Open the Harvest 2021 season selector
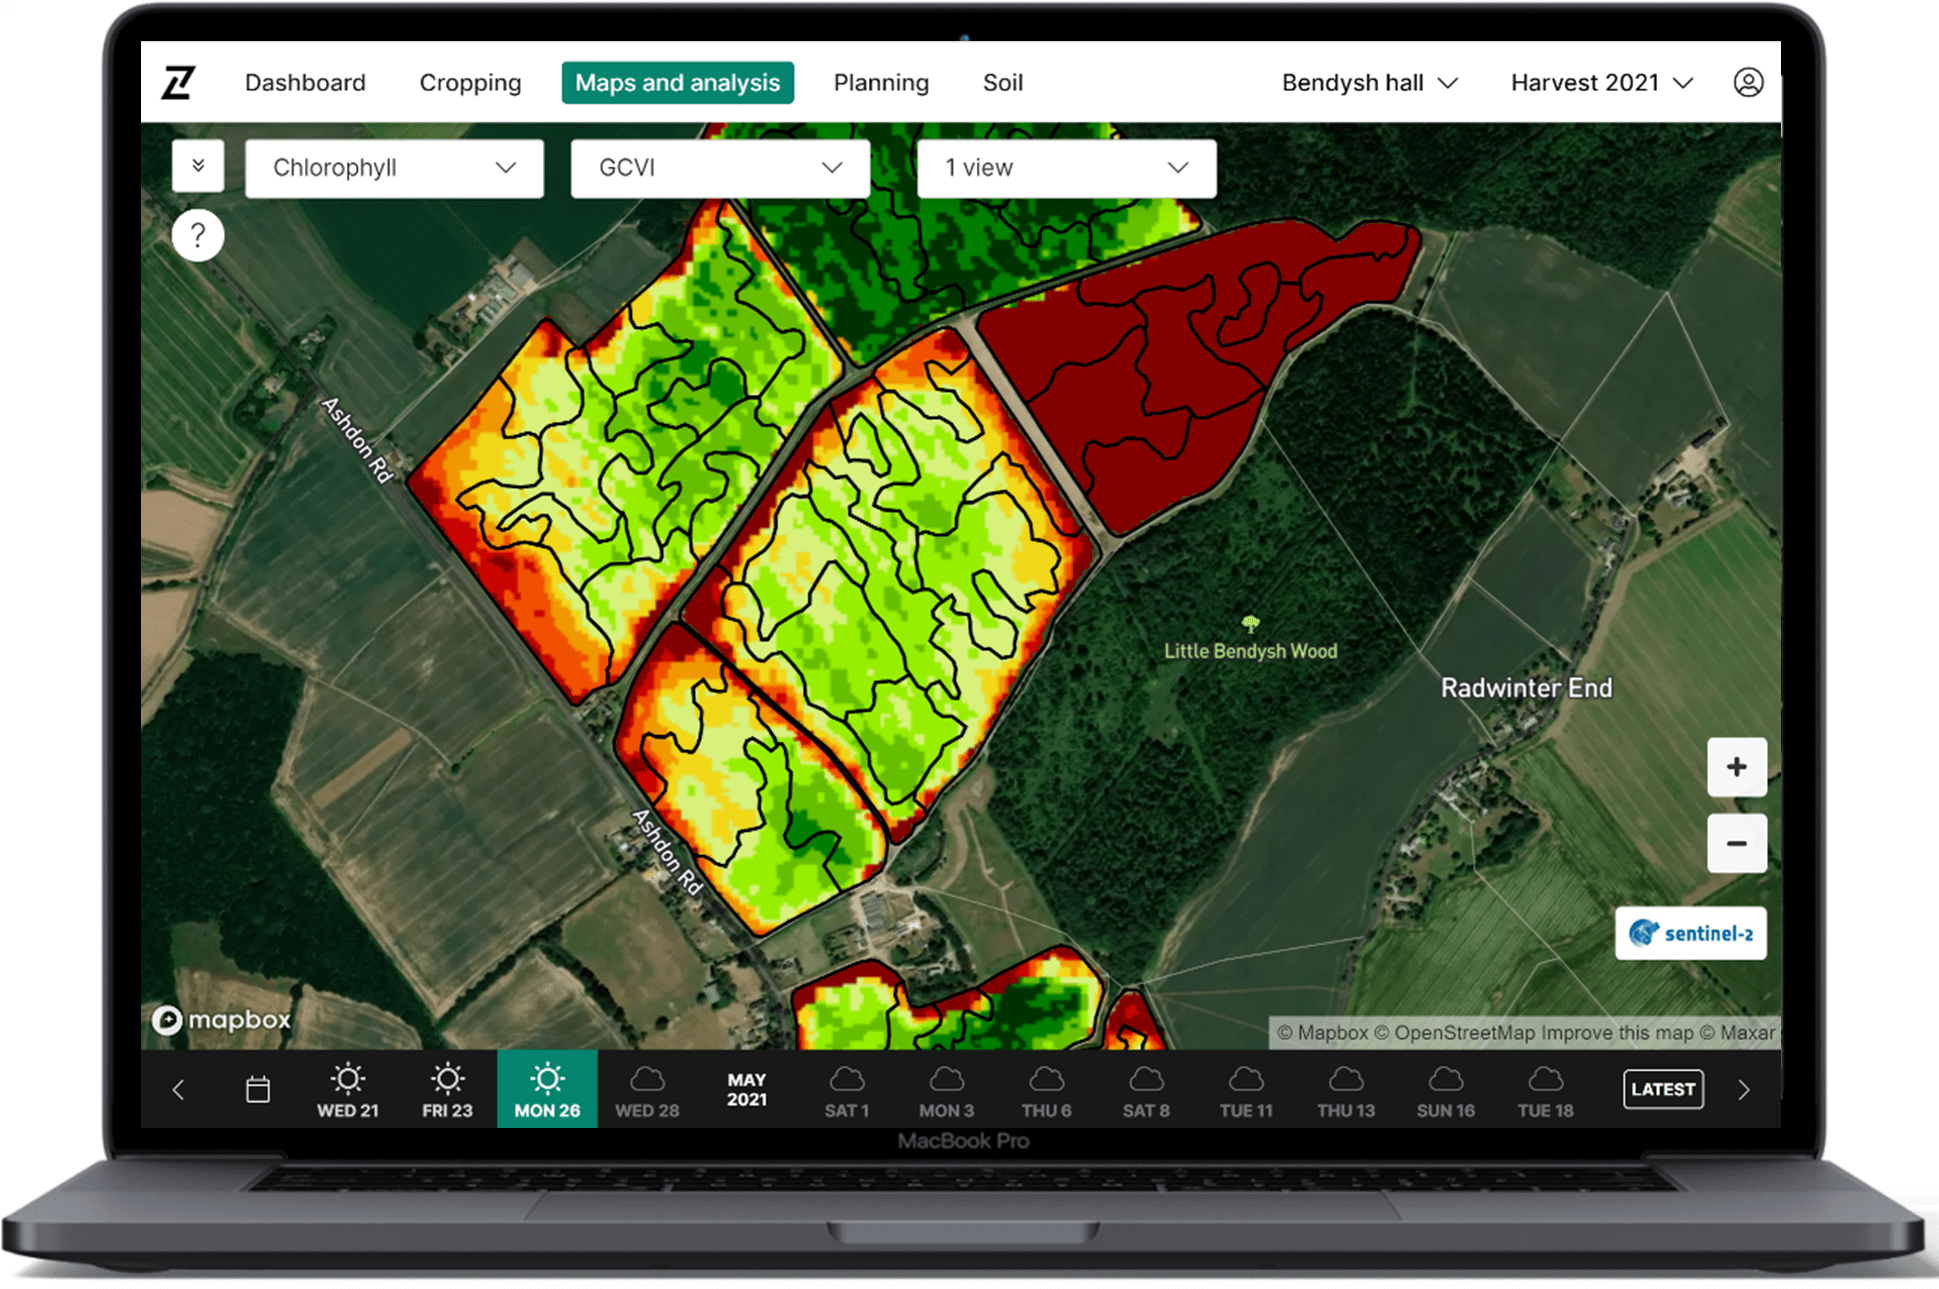The image size is (1939, 1289). [x=1601, y=83]
